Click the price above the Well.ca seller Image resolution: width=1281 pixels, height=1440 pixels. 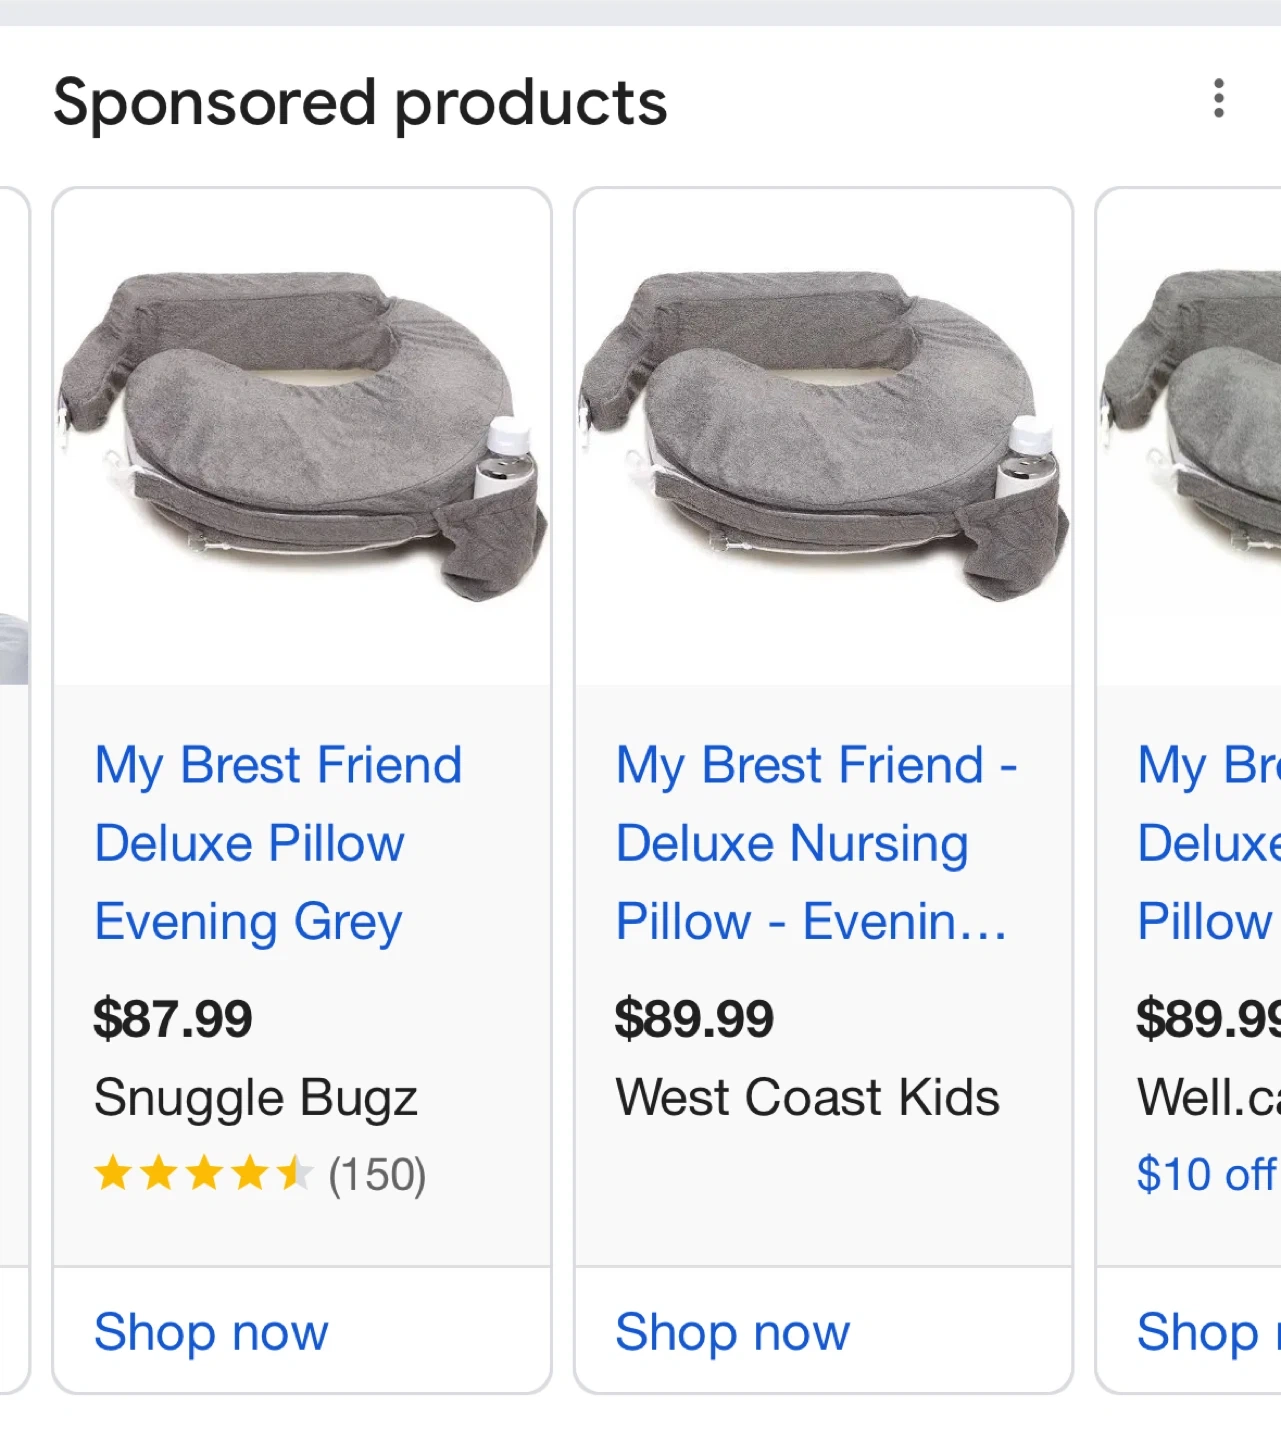[1207, 1019]
